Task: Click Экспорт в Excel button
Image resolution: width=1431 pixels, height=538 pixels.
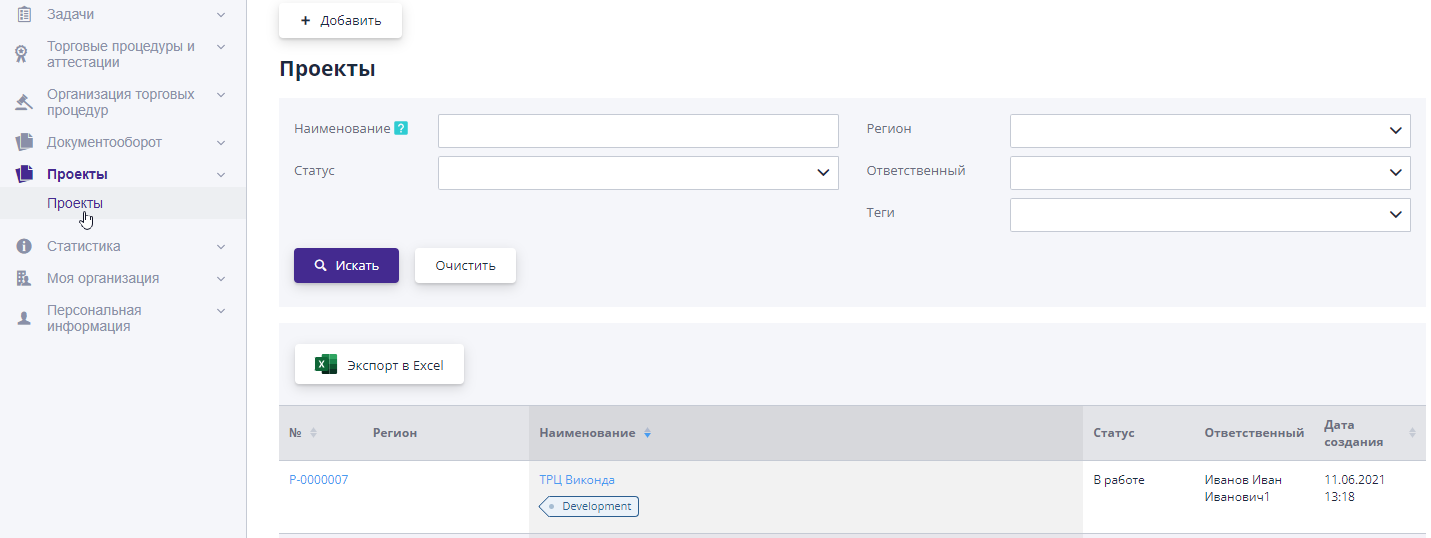Action: (x=379, y=365)
